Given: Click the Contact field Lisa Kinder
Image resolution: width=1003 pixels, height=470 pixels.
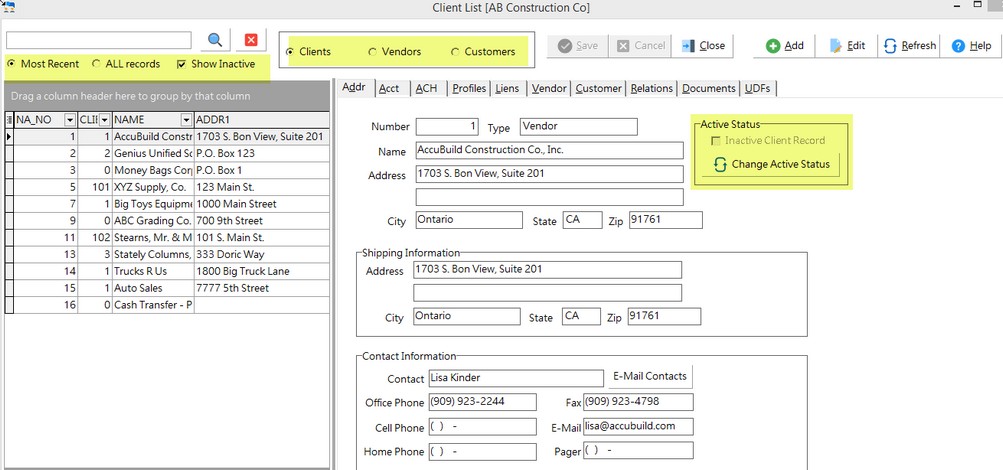Looking at the screenshot, I should [x=516, y=378].
